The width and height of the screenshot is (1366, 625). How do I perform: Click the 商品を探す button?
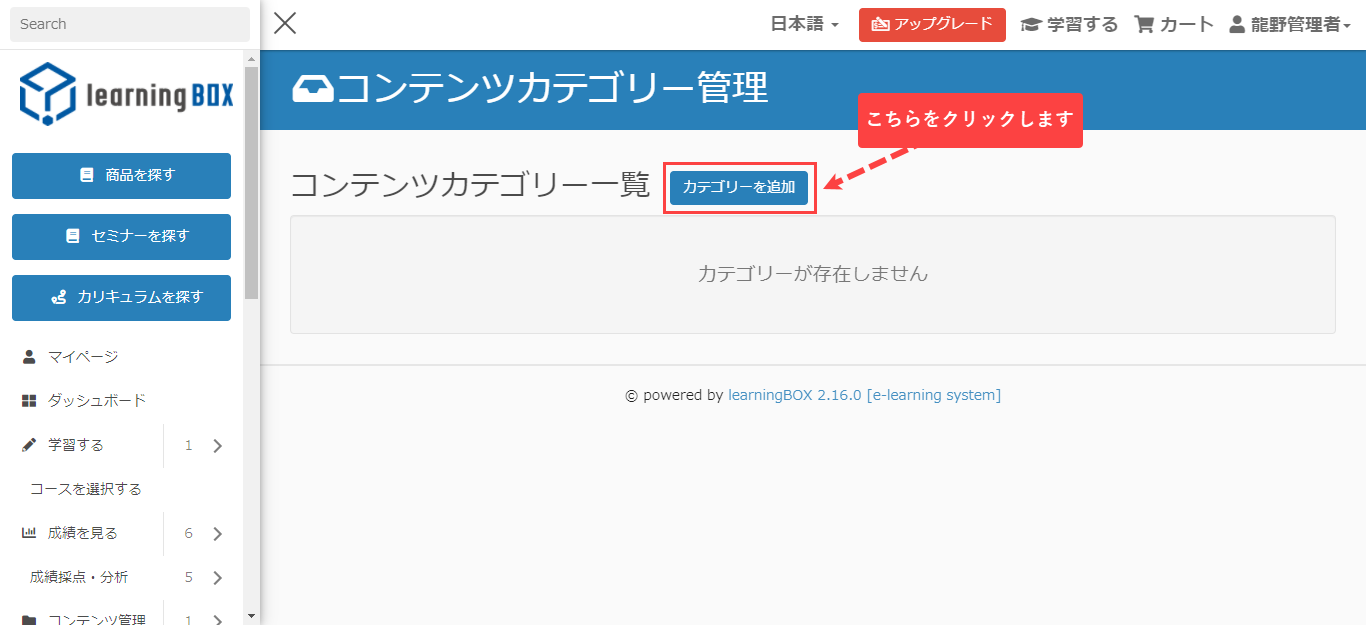121,176
